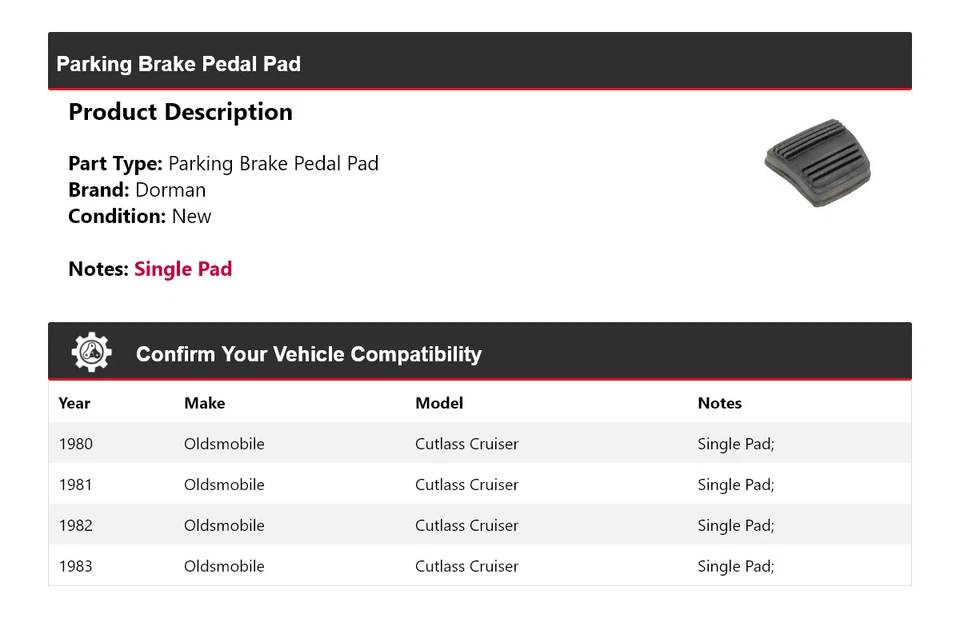Screen dimensions: 960x618
Task: Click the 1981 year cell
Action: click(75, 485)
